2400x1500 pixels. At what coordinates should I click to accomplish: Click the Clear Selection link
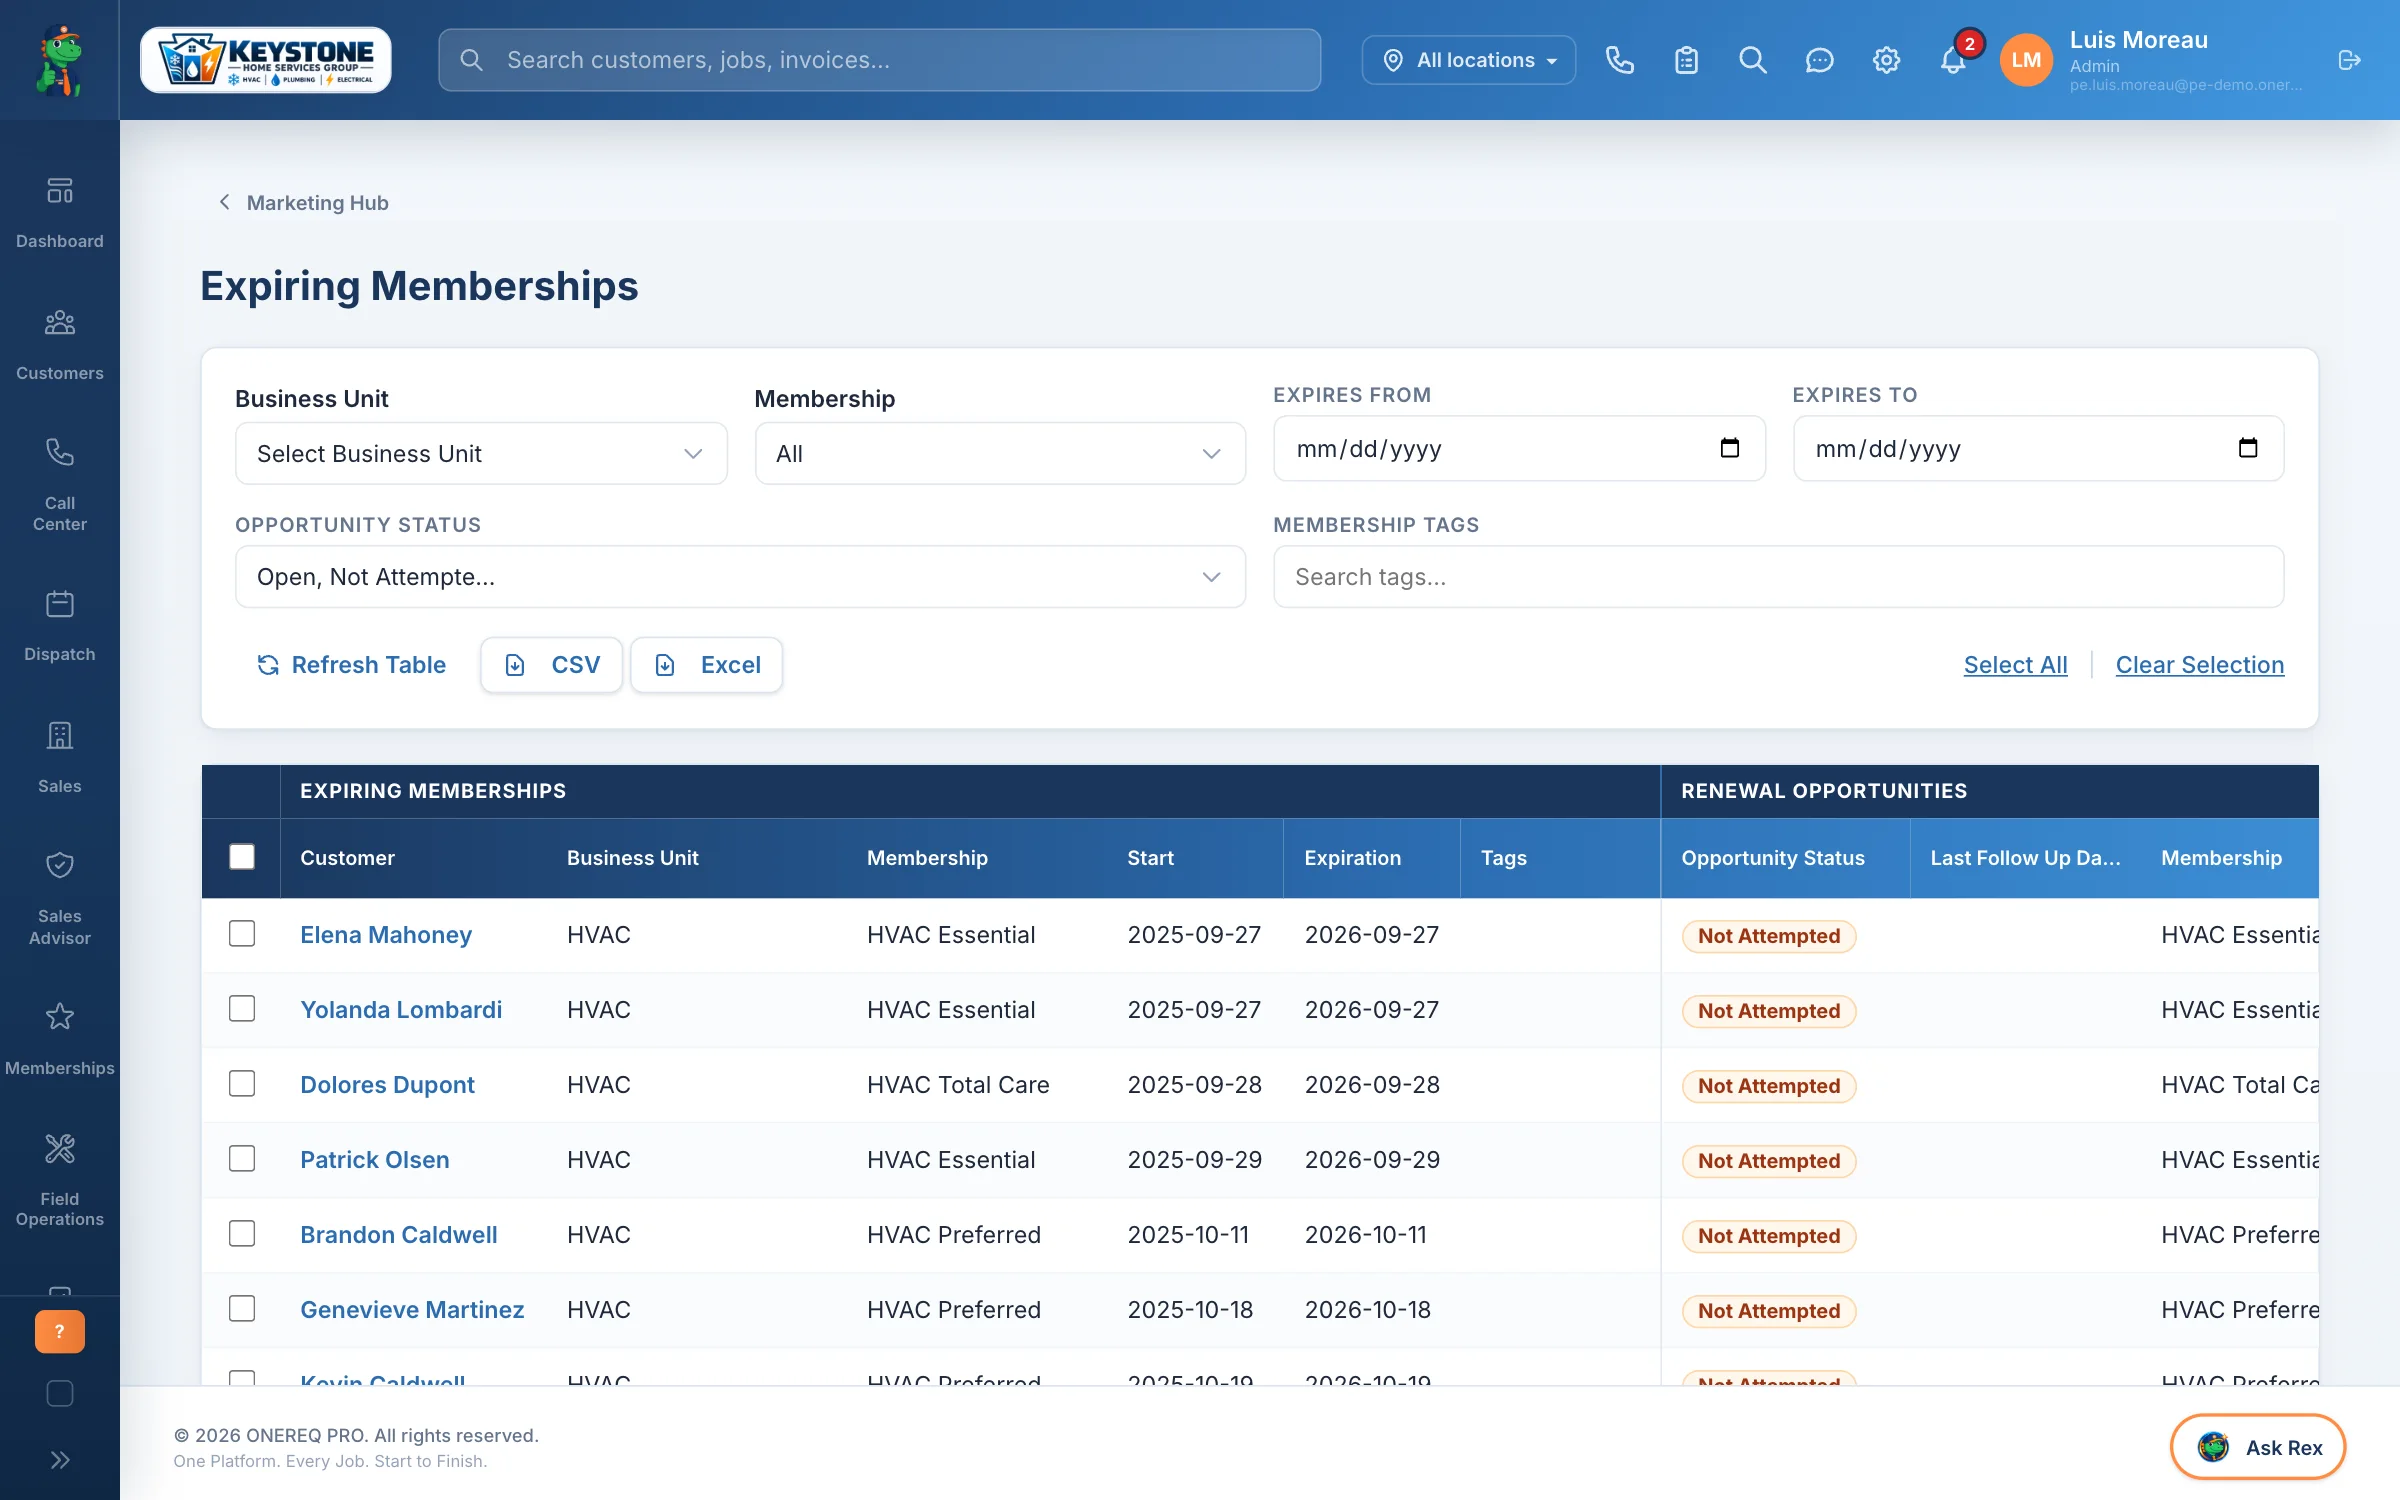pyautogui.click(x=2199, y=665)
